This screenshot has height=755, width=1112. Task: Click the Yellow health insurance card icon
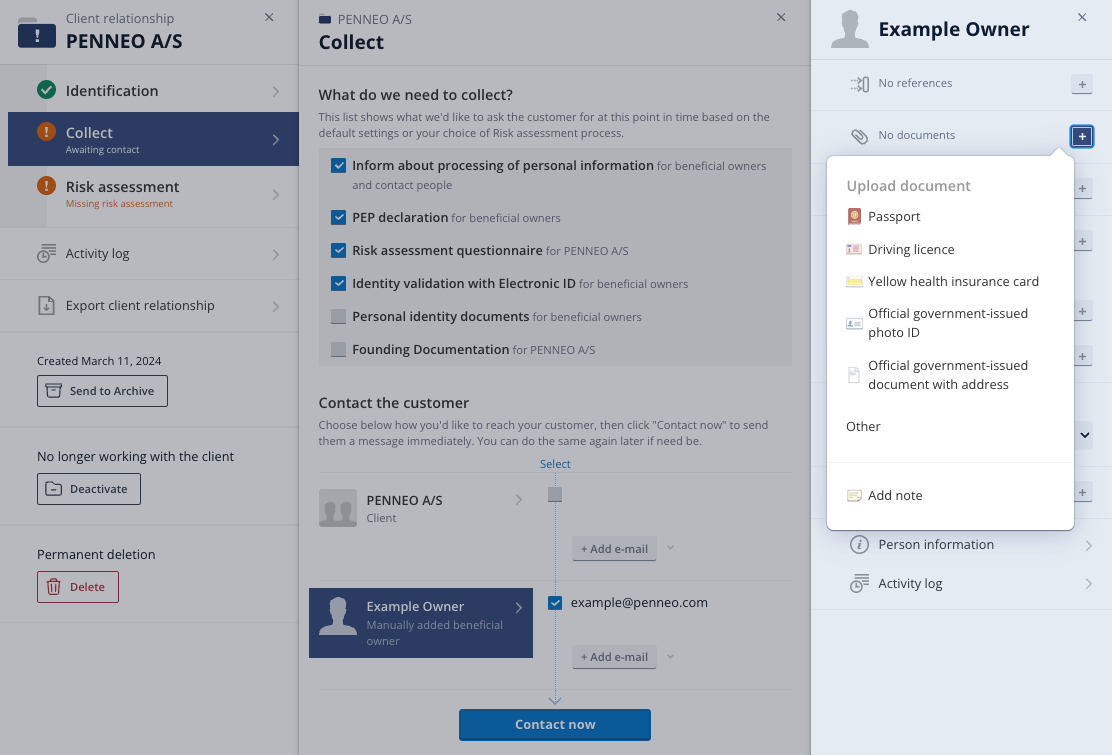click(854, 282)
